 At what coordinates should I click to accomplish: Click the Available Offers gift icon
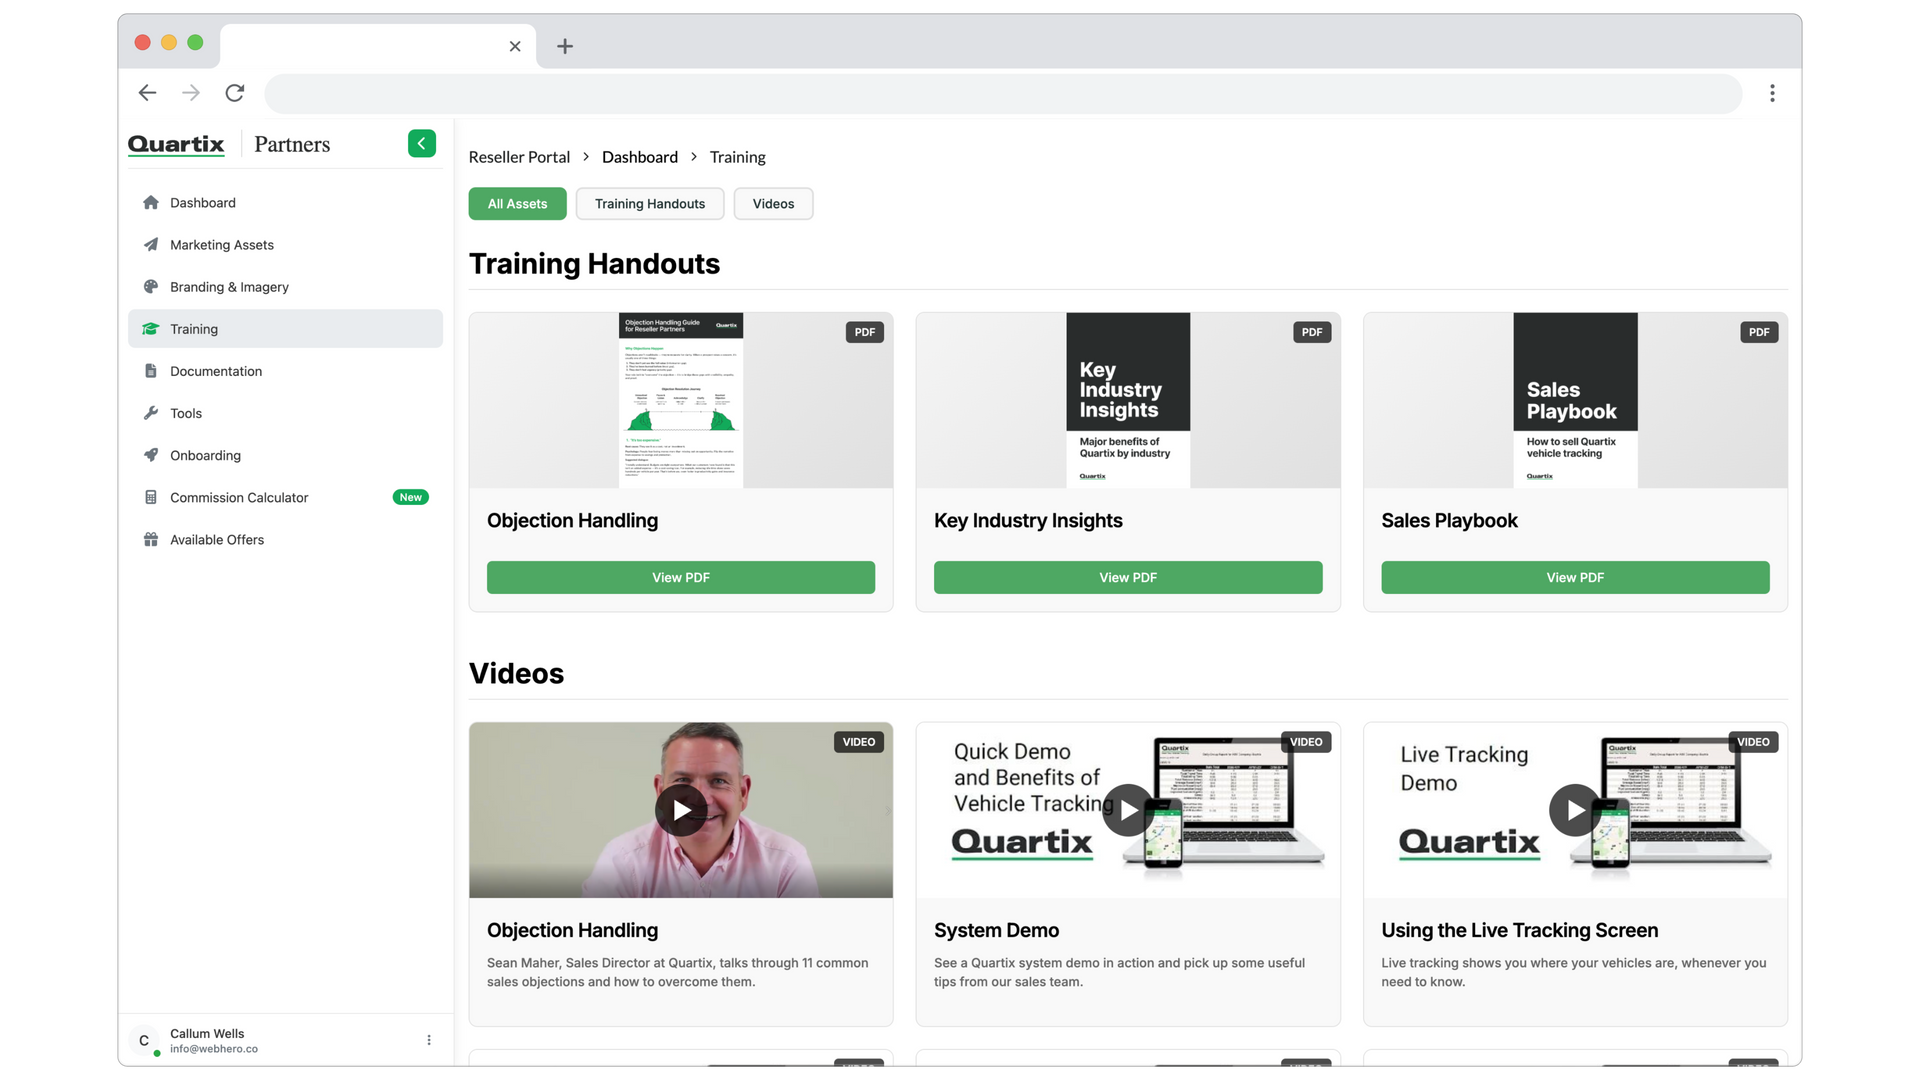coord(151,540)
